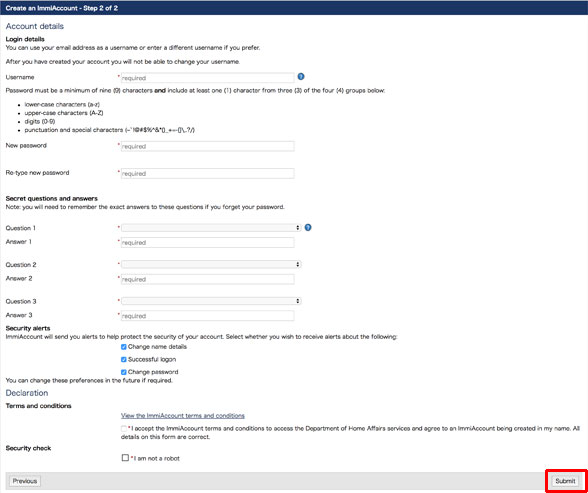The width and height of the screenshot is (588, 493).
Task: Click the Question 3 label
Action: tap(21, 301)
